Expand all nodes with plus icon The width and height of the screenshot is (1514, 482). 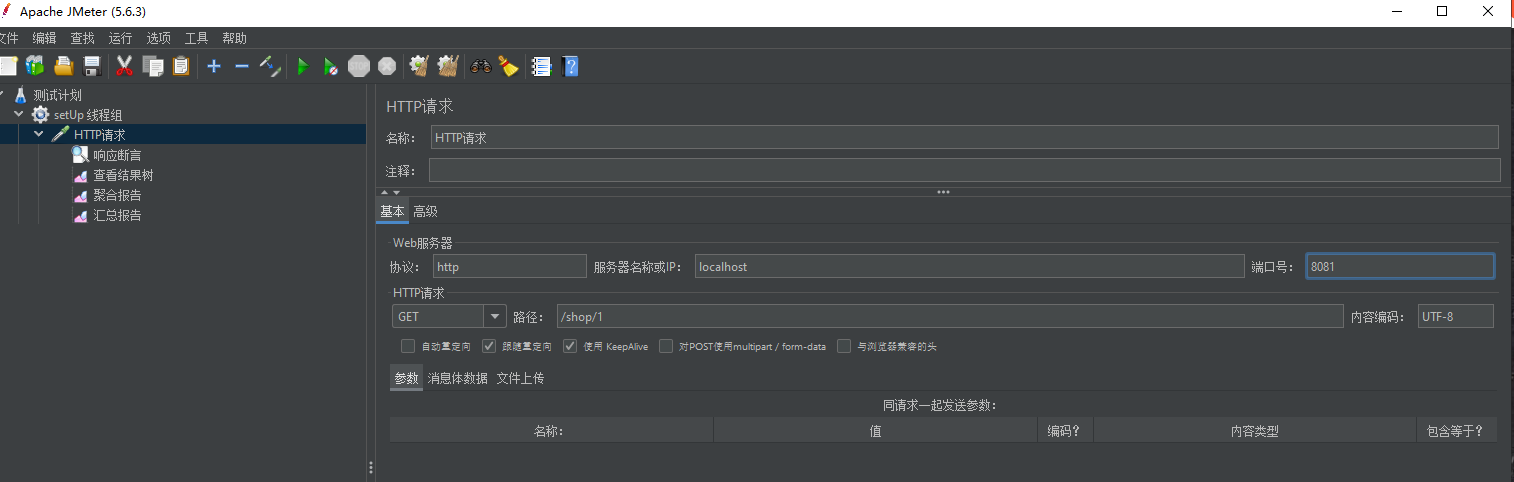214,66
